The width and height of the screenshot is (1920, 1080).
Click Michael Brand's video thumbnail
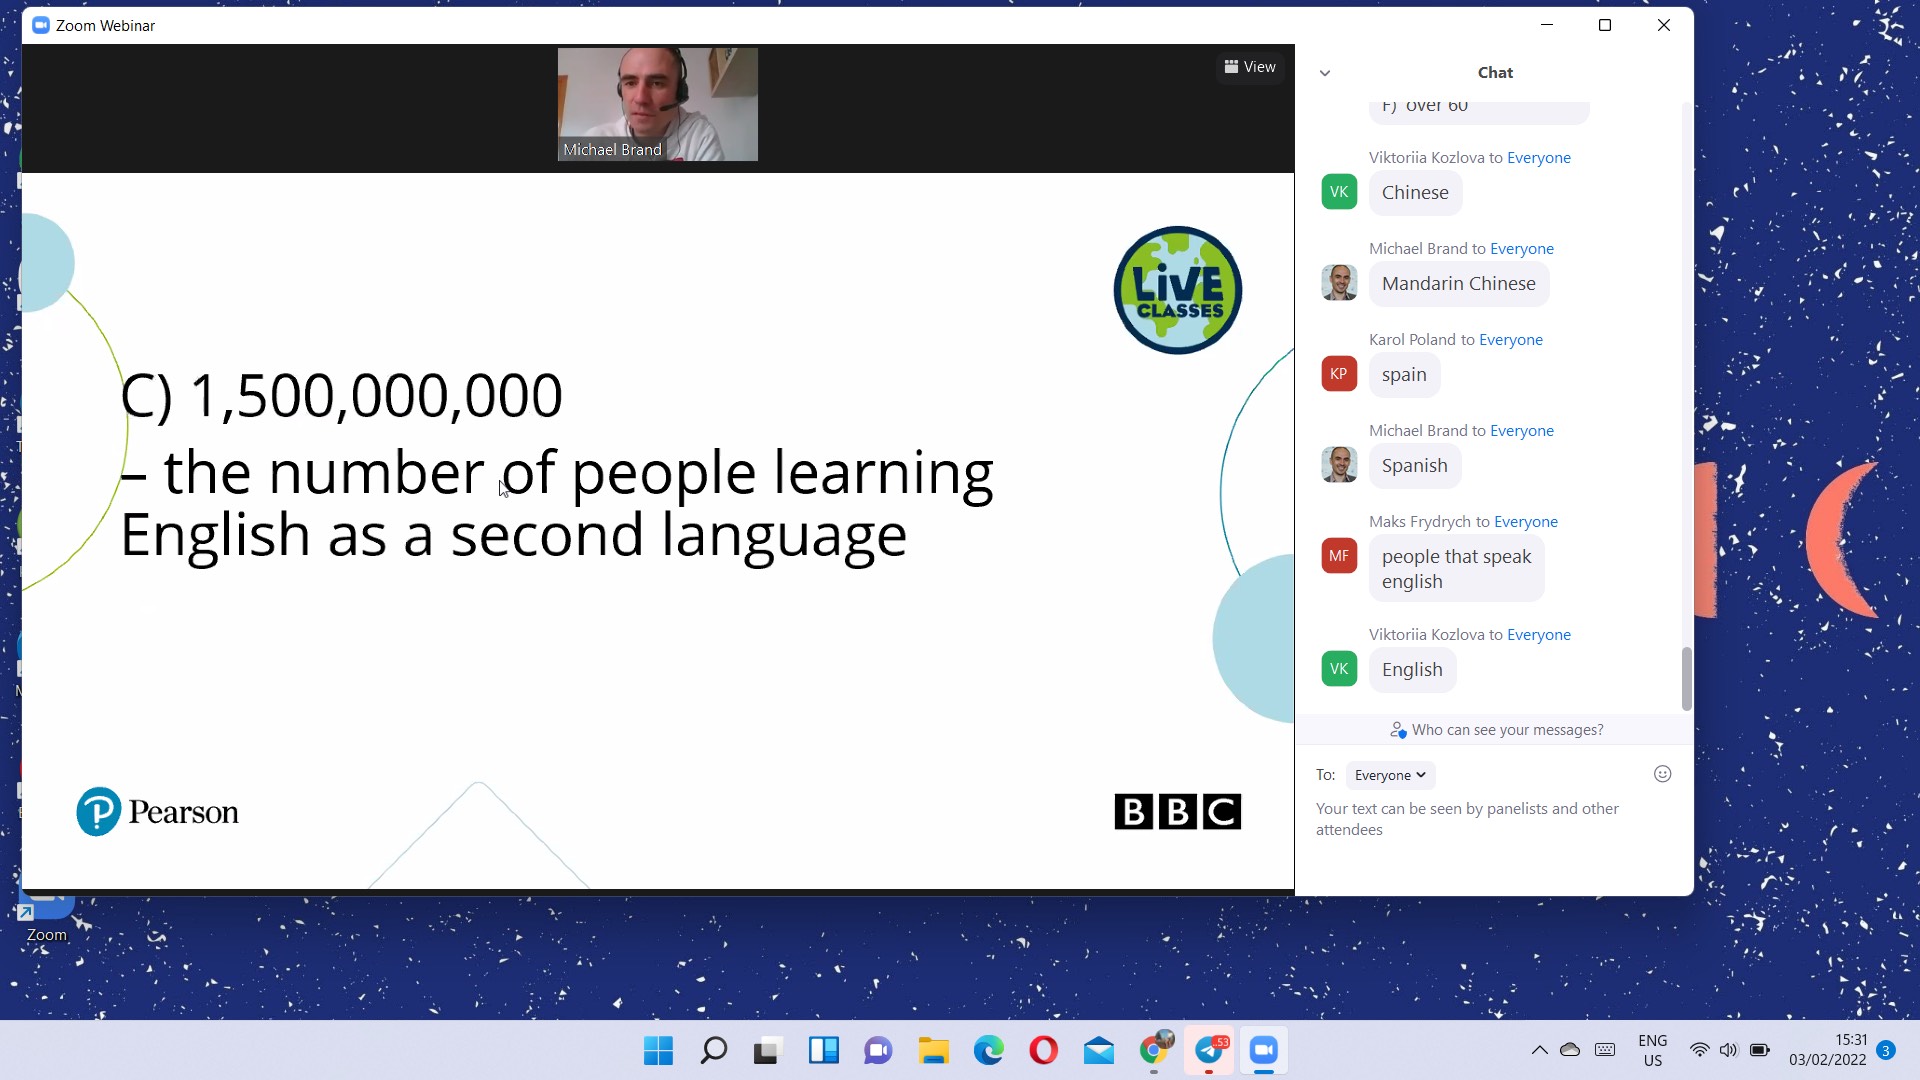point(657,104)
